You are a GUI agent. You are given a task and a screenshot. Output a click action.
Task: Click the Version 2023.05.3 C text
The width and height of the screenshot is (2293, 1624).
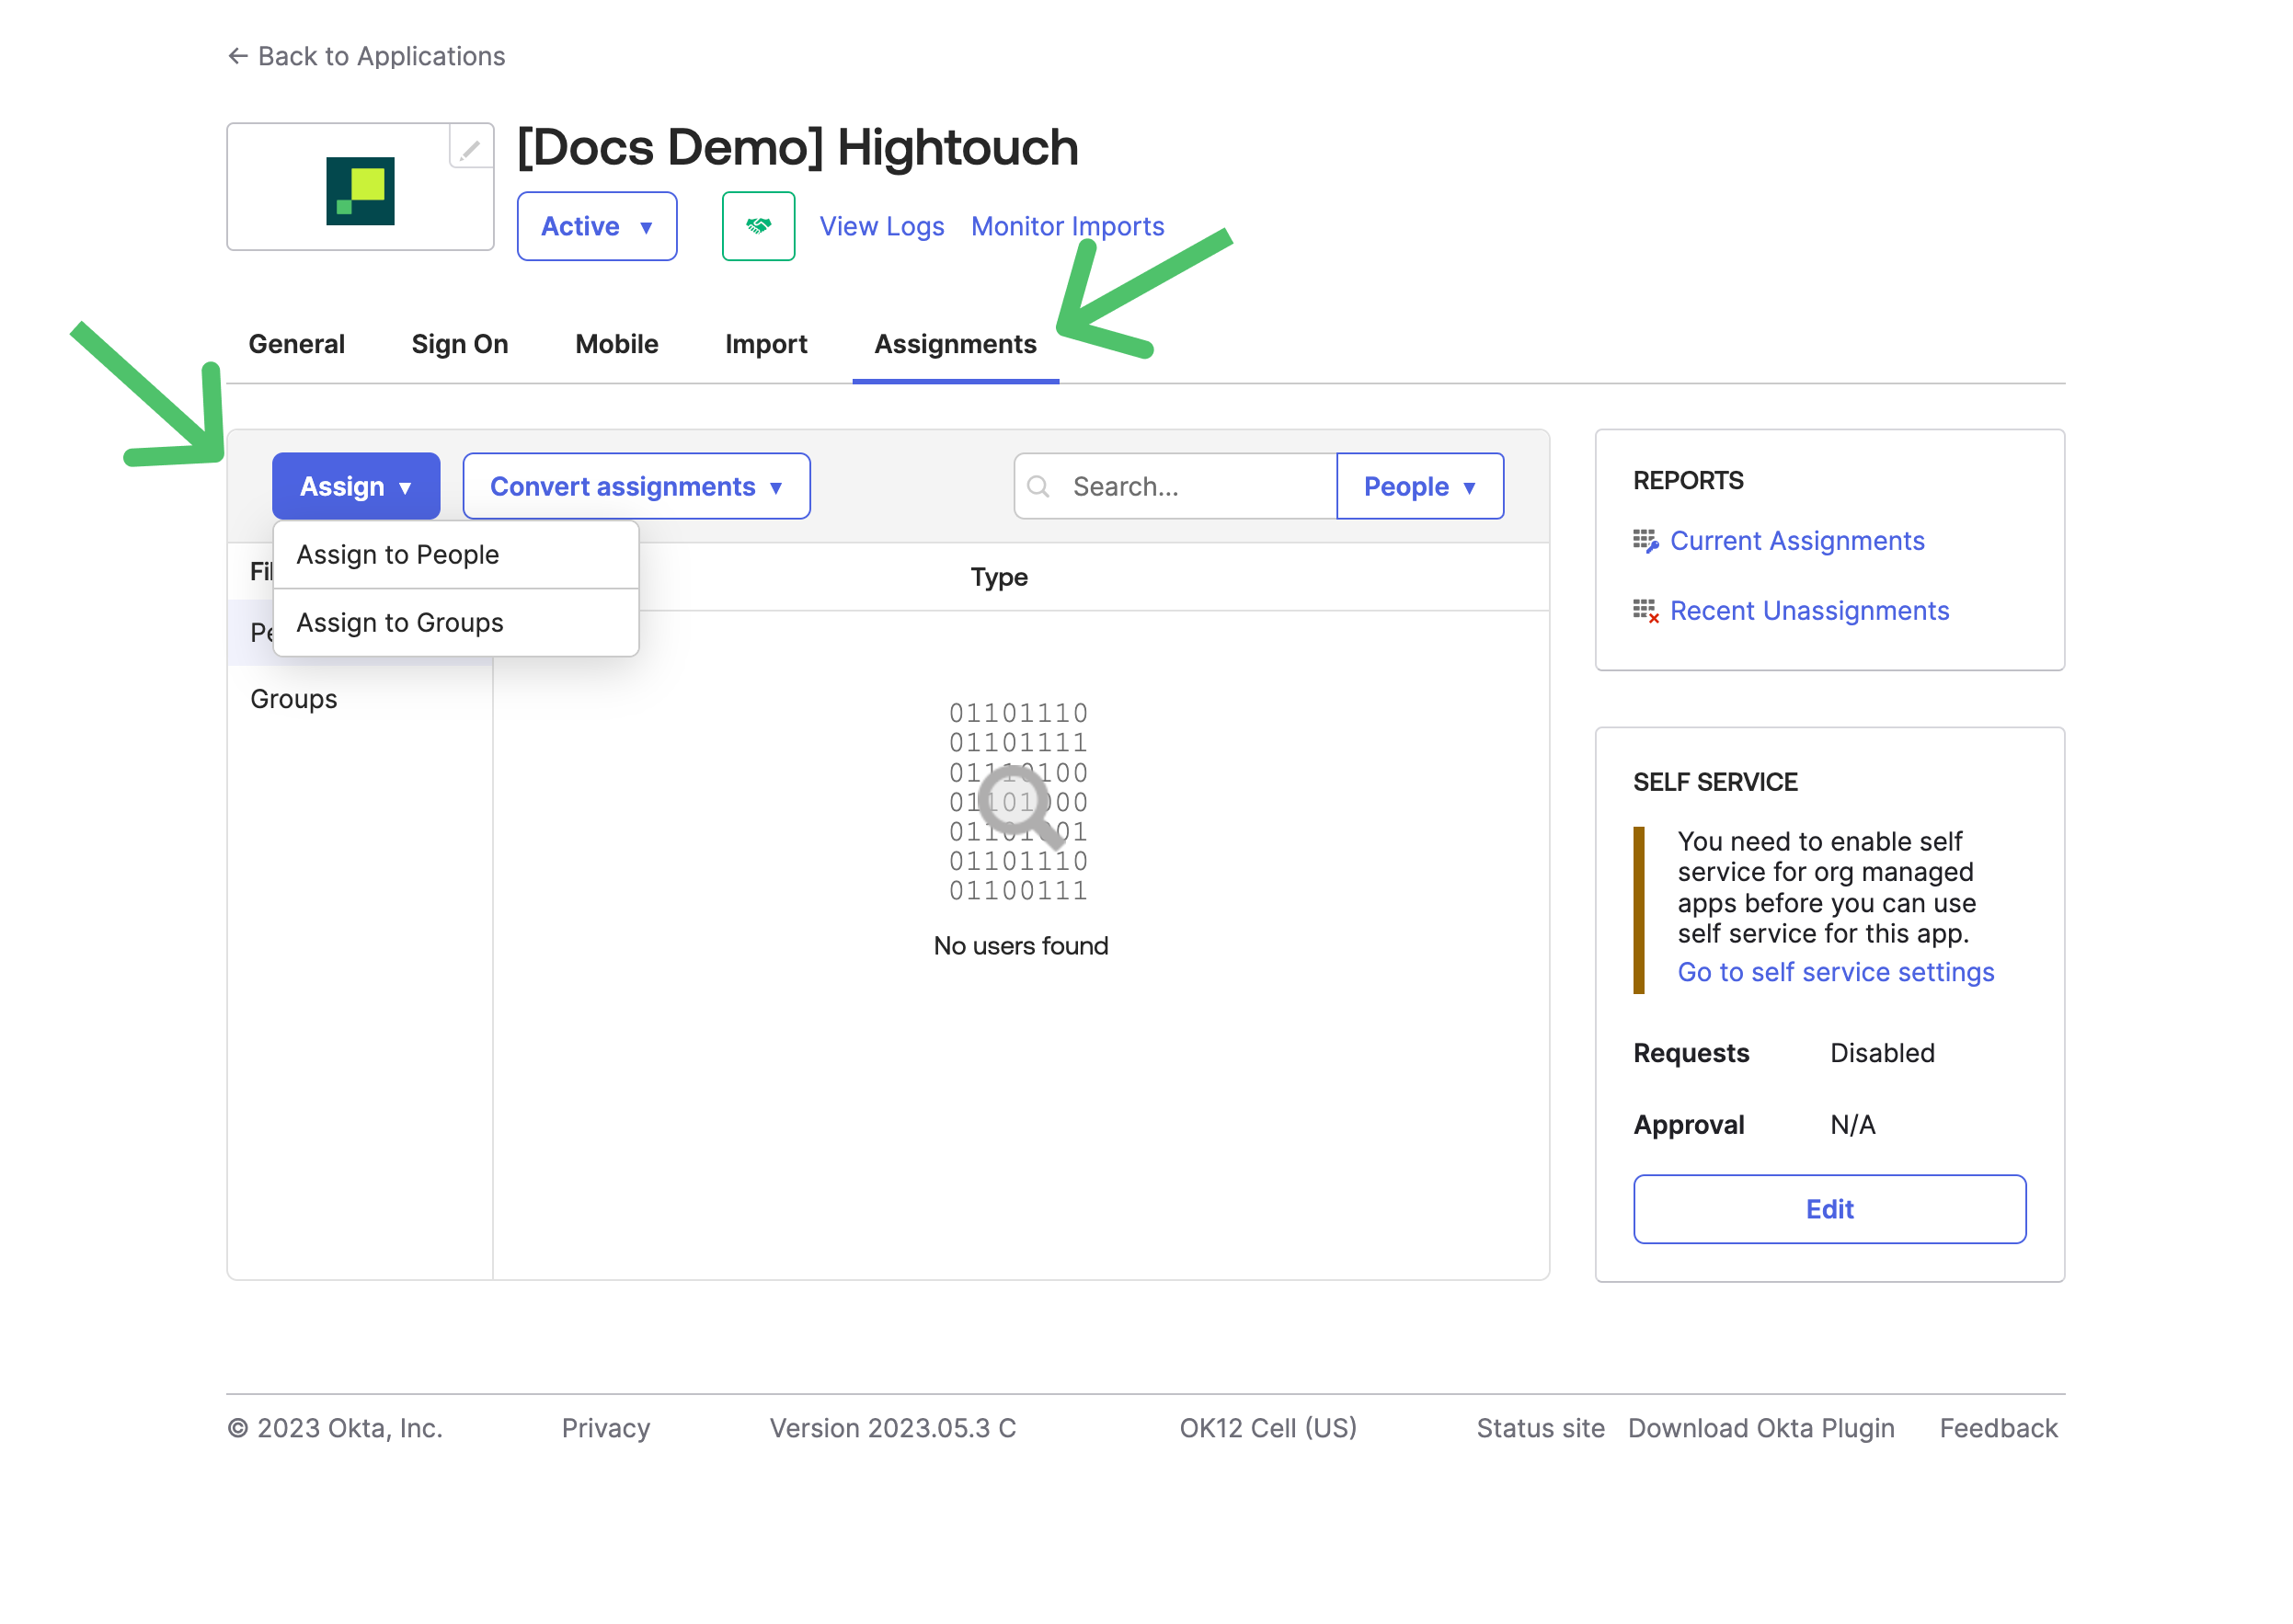(892, 1428)
